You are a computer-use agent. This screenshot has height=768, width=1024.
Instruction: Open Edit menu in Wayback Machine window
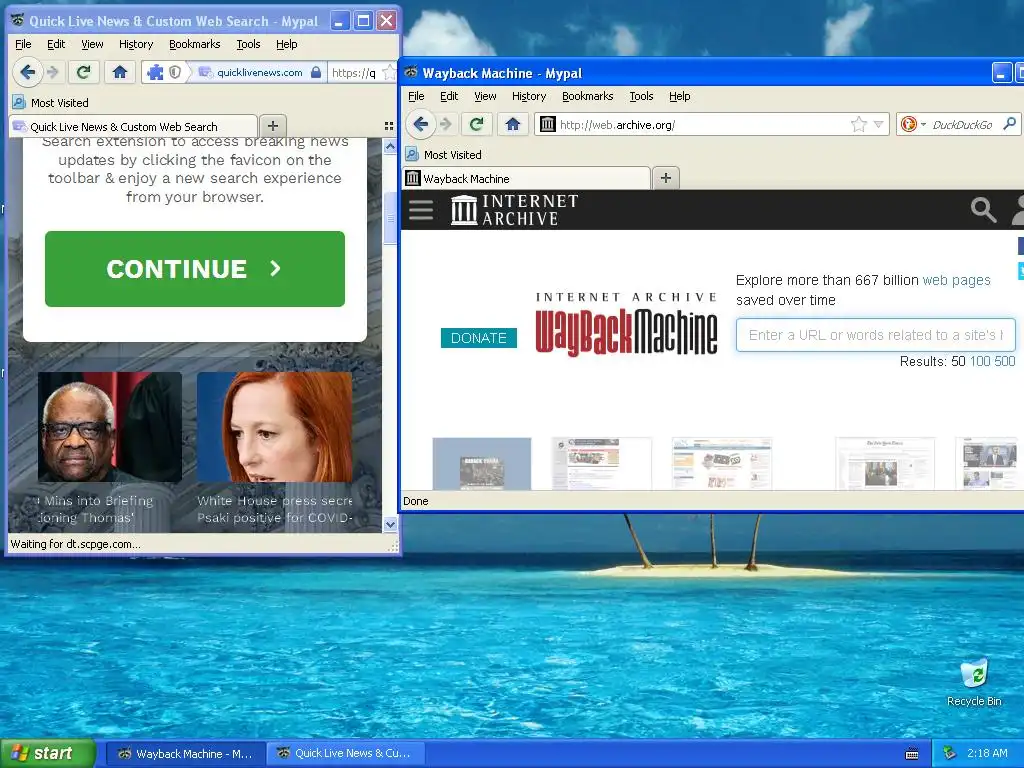point(449,96)
